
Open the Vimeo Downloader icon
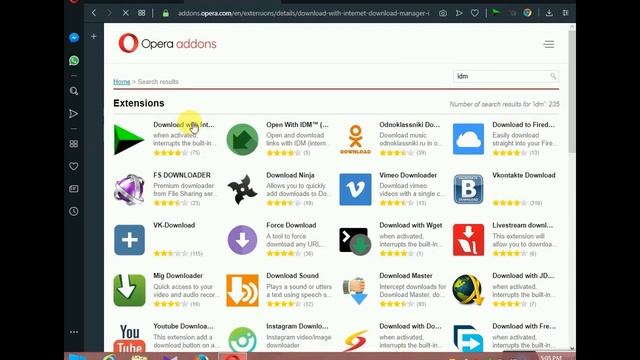[356, 189]
